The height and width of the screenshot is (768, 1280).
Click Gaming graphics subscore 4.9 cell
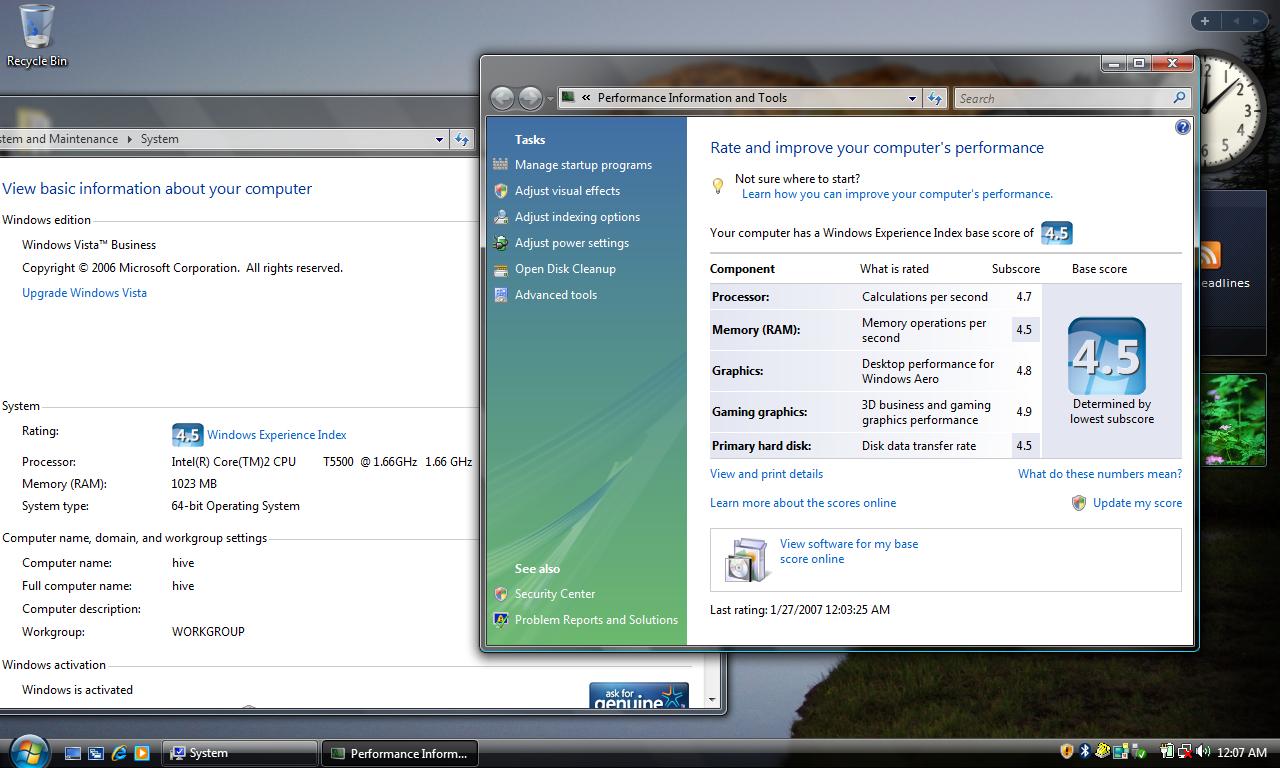click(1024, 412)
